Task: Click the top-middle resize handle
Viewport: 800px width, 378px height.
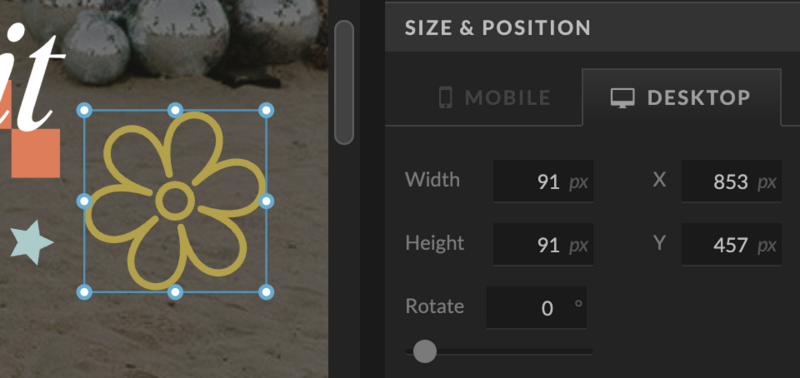Action: click(x=175, y=110)
